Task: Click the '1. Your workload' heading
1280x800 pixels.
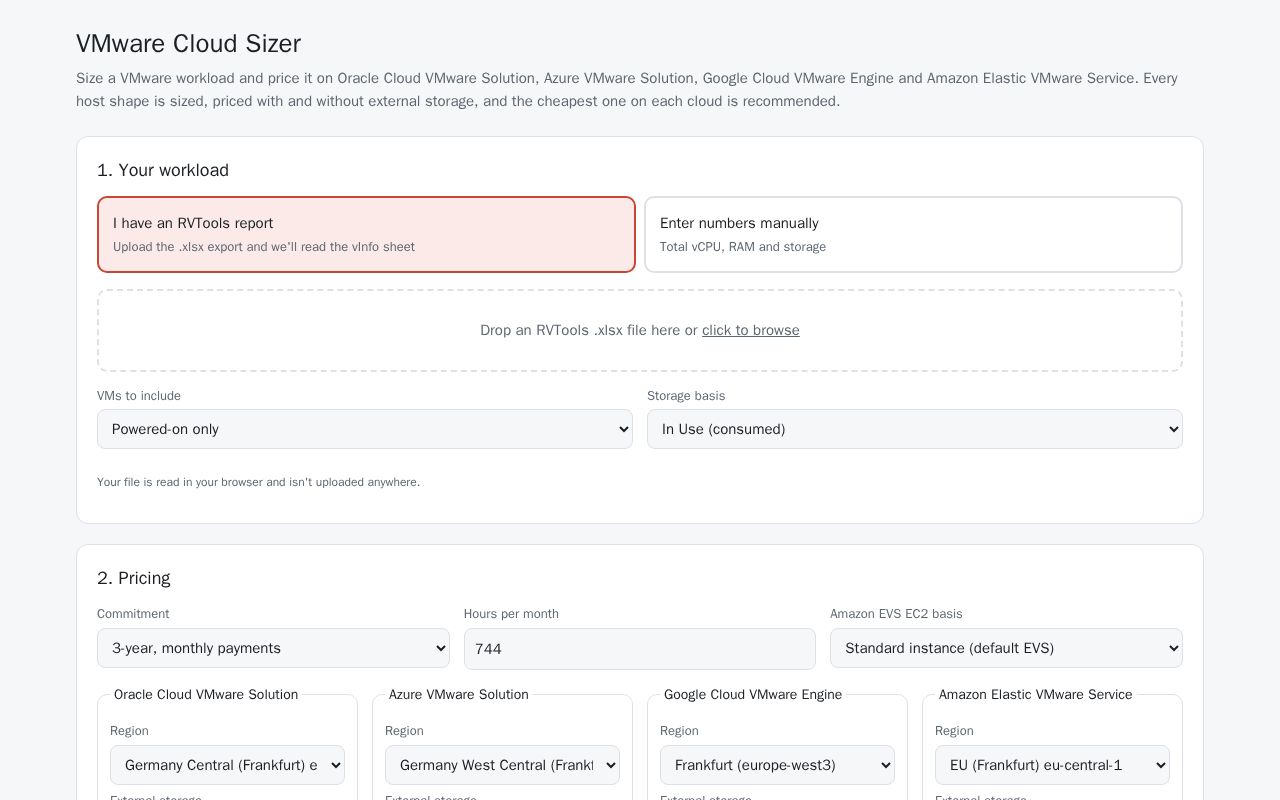Action: click(x=163, y=170)
